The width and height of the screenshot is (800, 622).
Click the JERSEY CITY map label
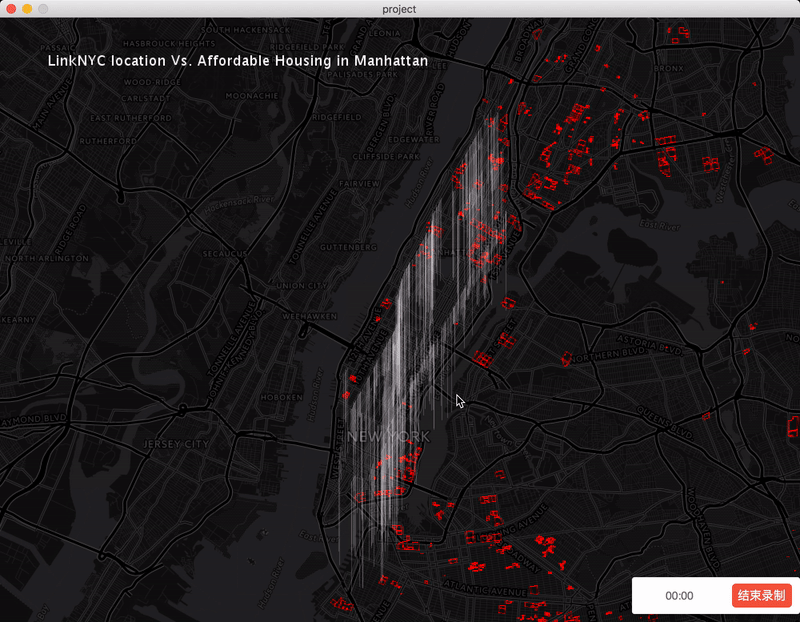175,443
